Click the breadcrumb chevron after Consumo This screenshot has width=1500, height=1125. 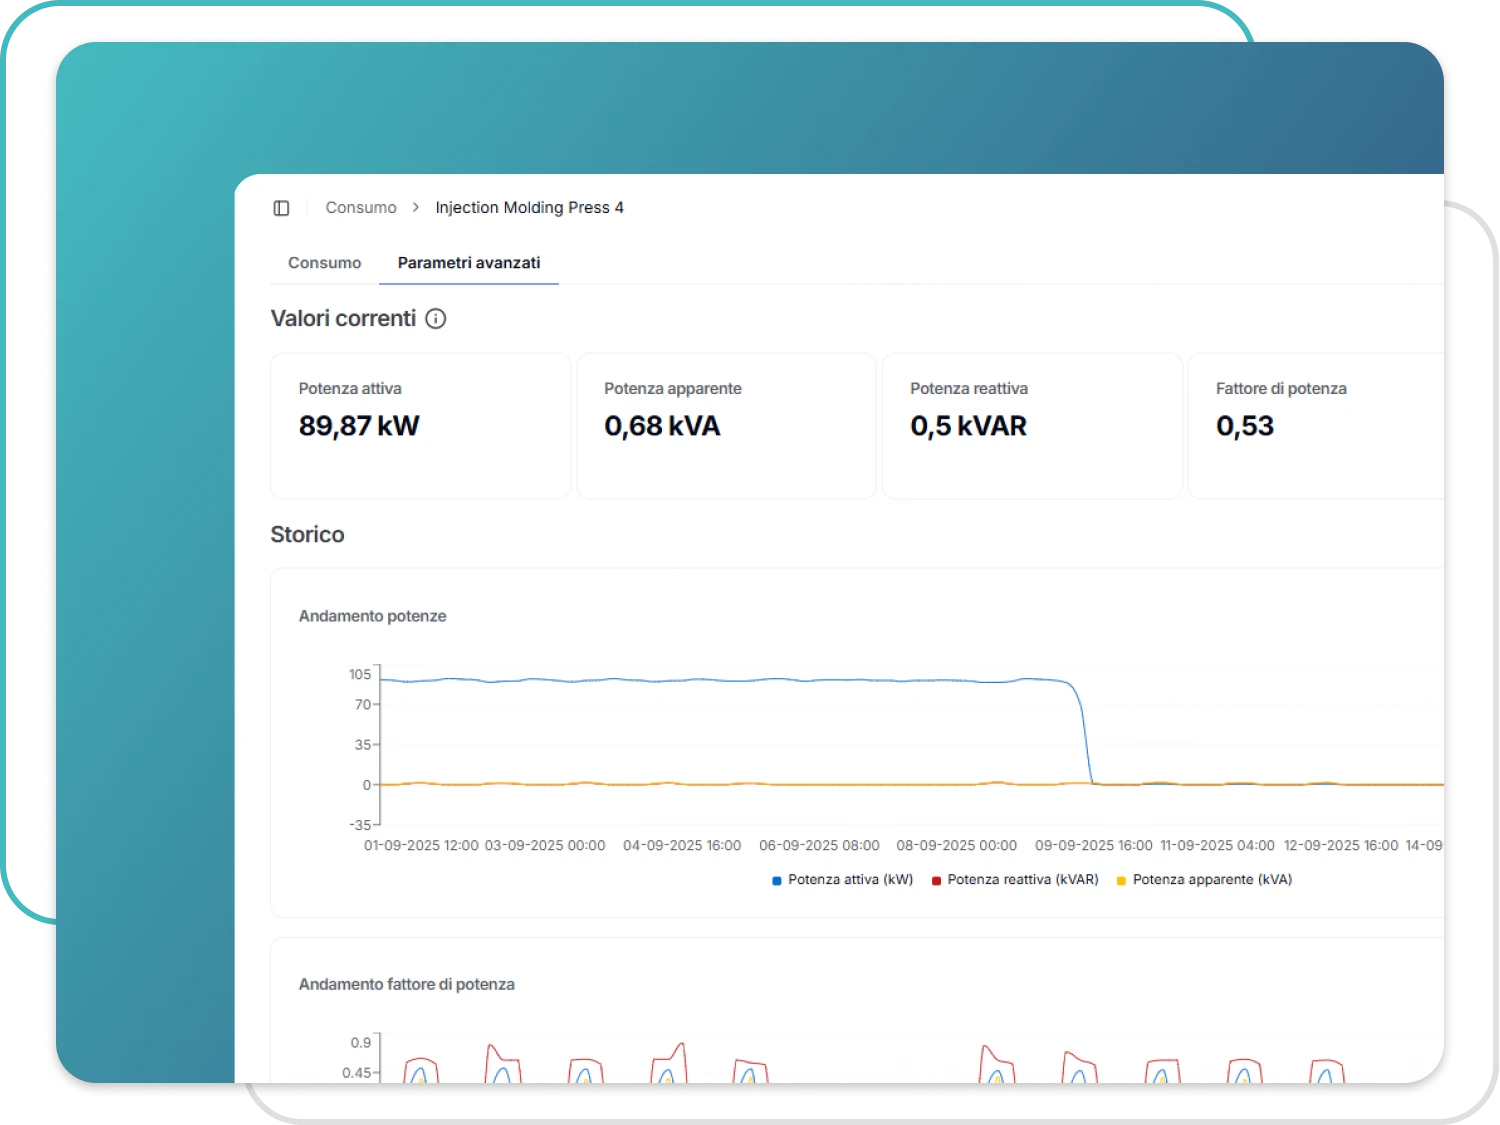416,208
